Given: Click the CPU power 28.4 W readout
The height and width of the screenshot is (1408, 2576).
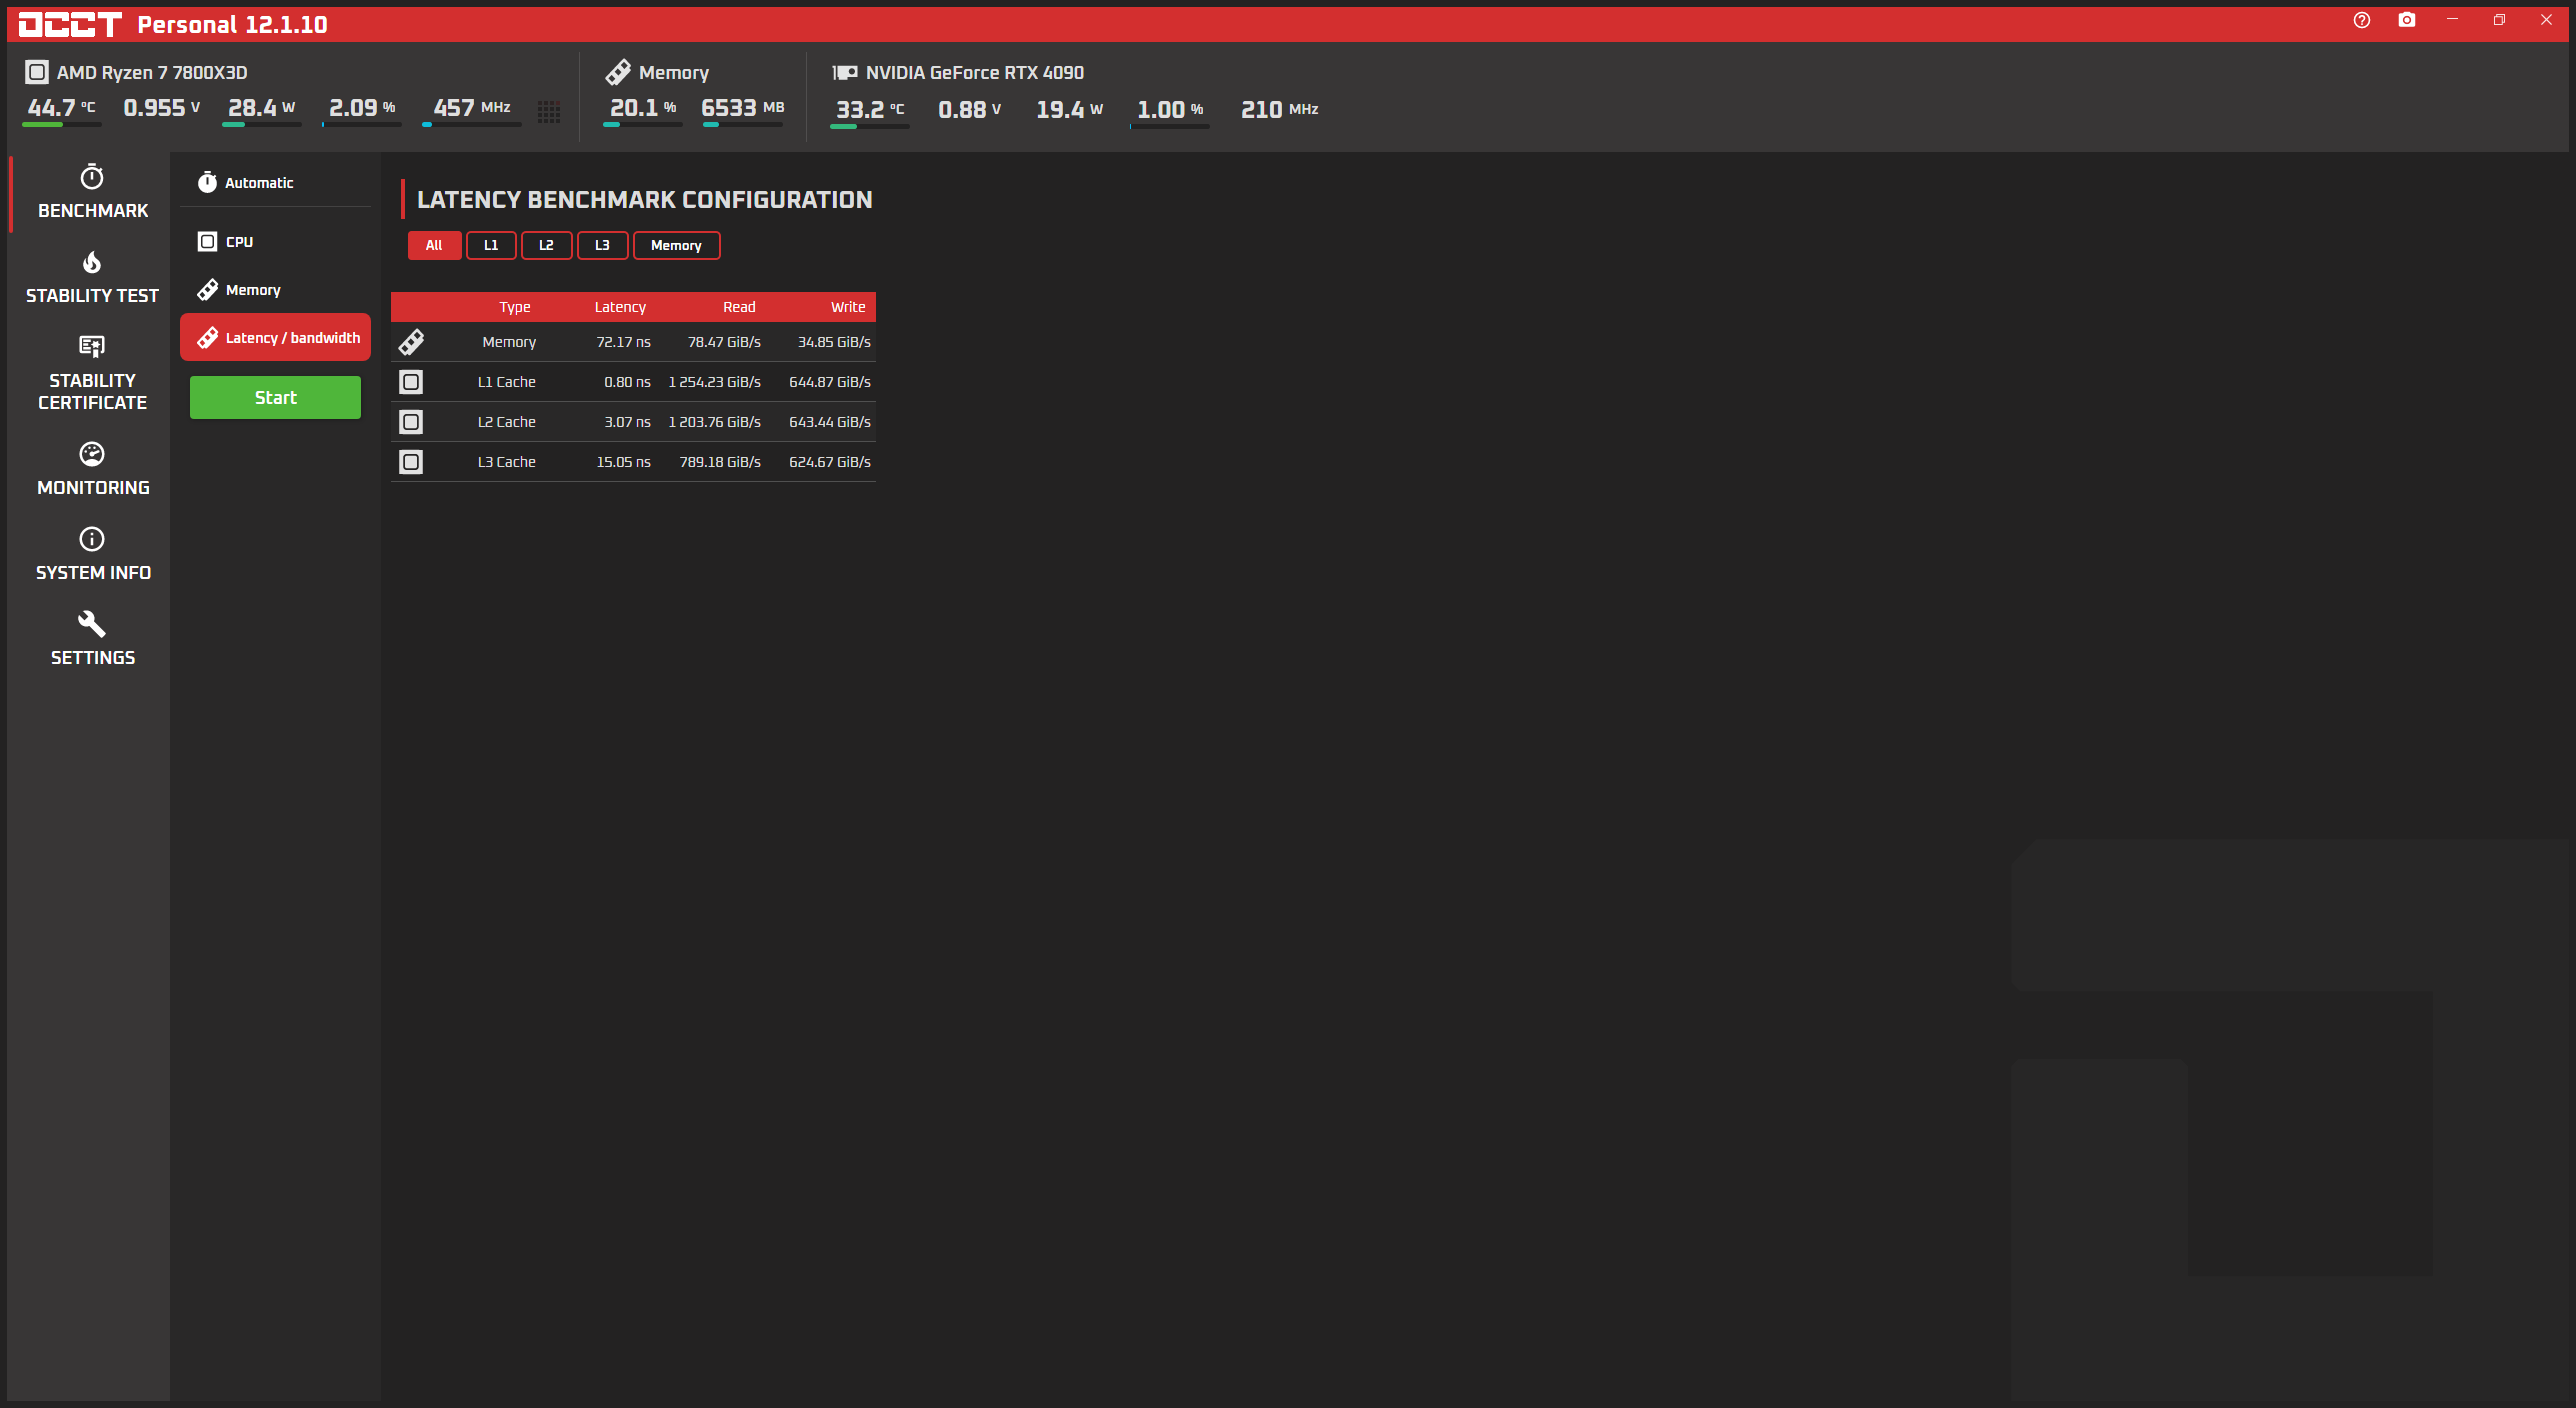Looking at the screenshot, I should pos(261,108).
